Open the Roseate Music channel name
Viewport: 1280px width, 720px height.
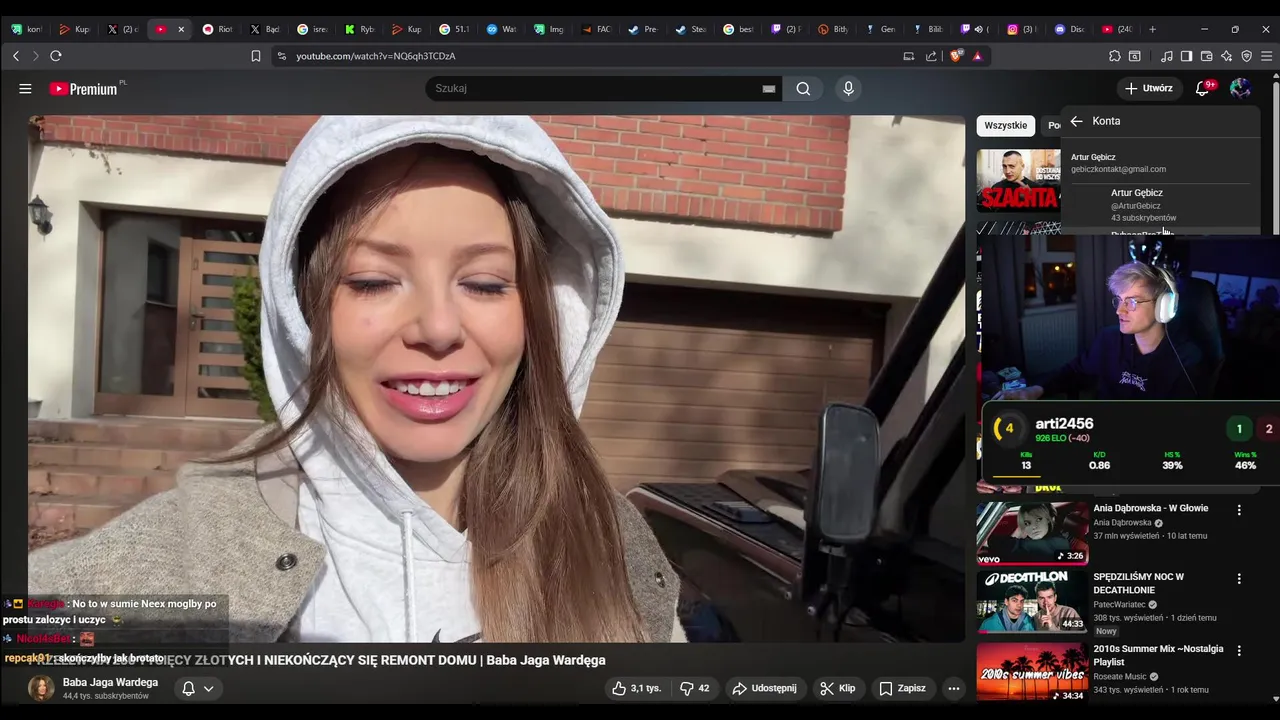(1120, 677)
